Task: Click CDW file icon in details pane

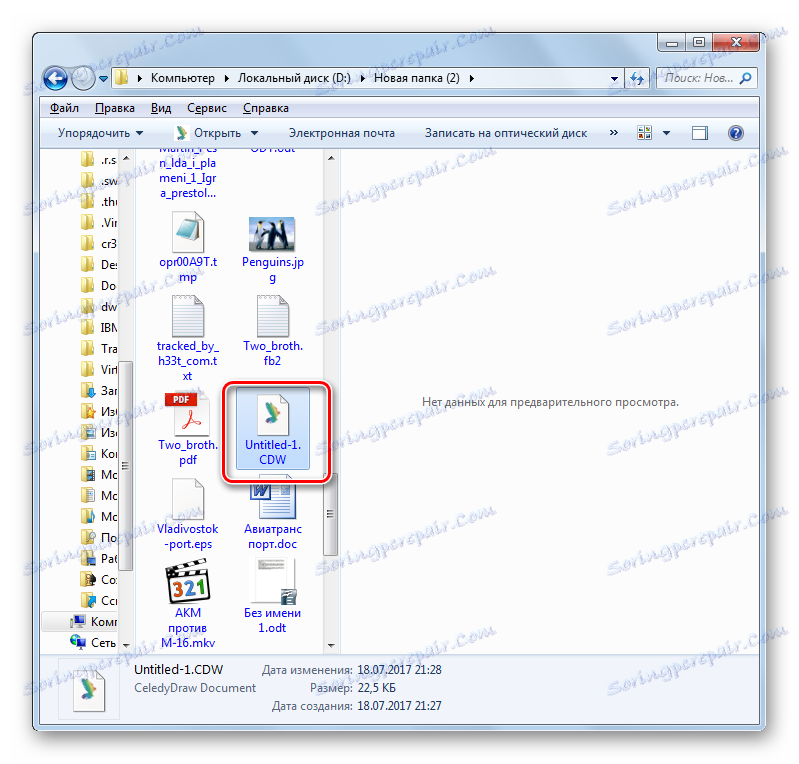Action: [x=89, y=691]
